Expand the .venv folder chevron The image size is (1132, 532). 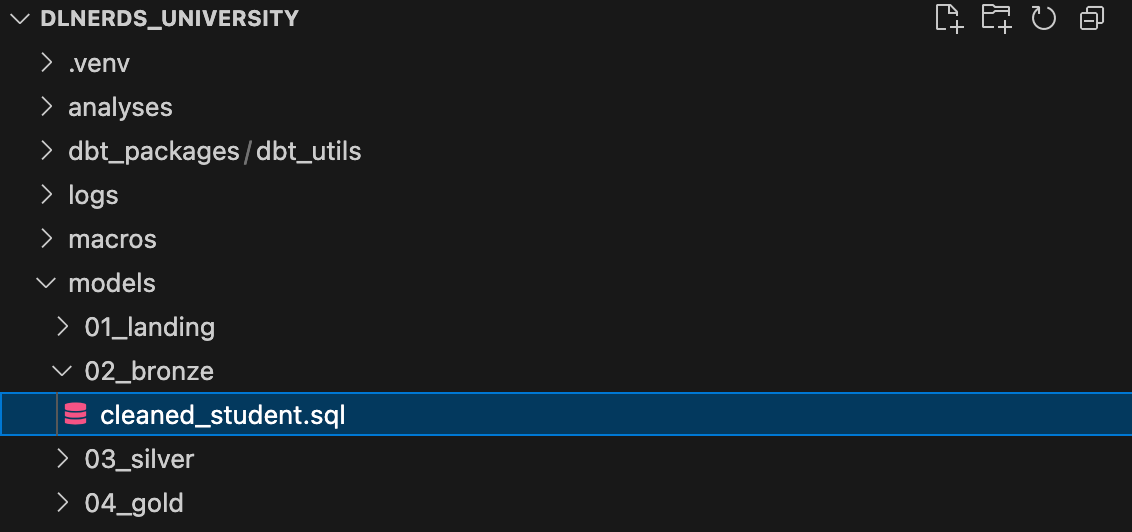click(x=47, y=63)
